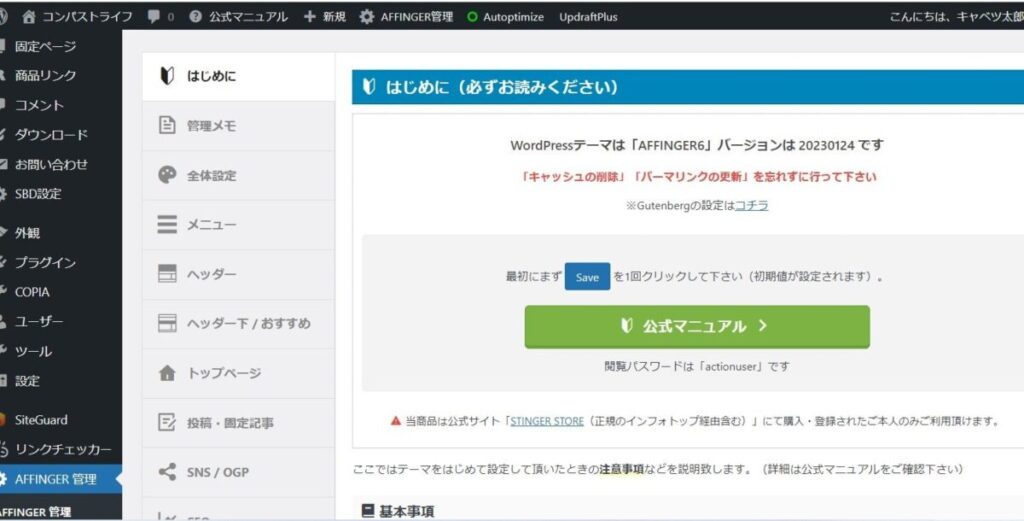Click Autoptimize text in the admin bar
This screenshot has height=521, width=1024.
[x=513, y=17]
